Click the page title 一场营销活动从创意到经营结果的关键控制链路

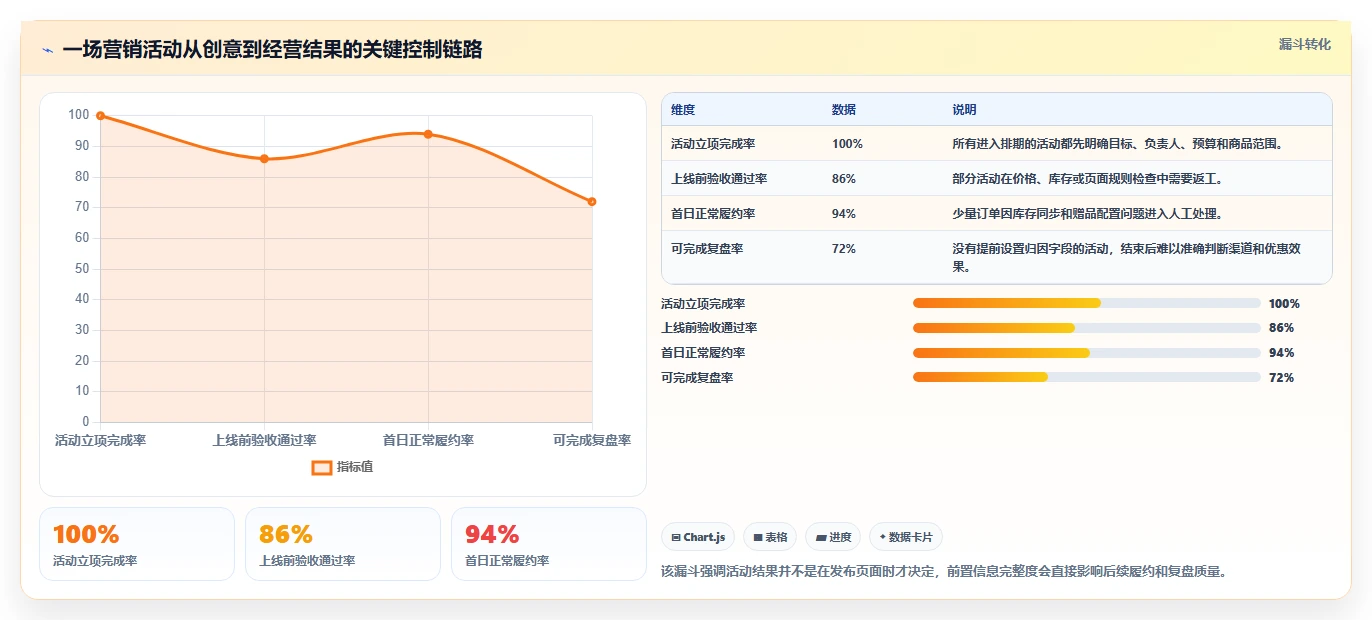[x=272, y=50]
